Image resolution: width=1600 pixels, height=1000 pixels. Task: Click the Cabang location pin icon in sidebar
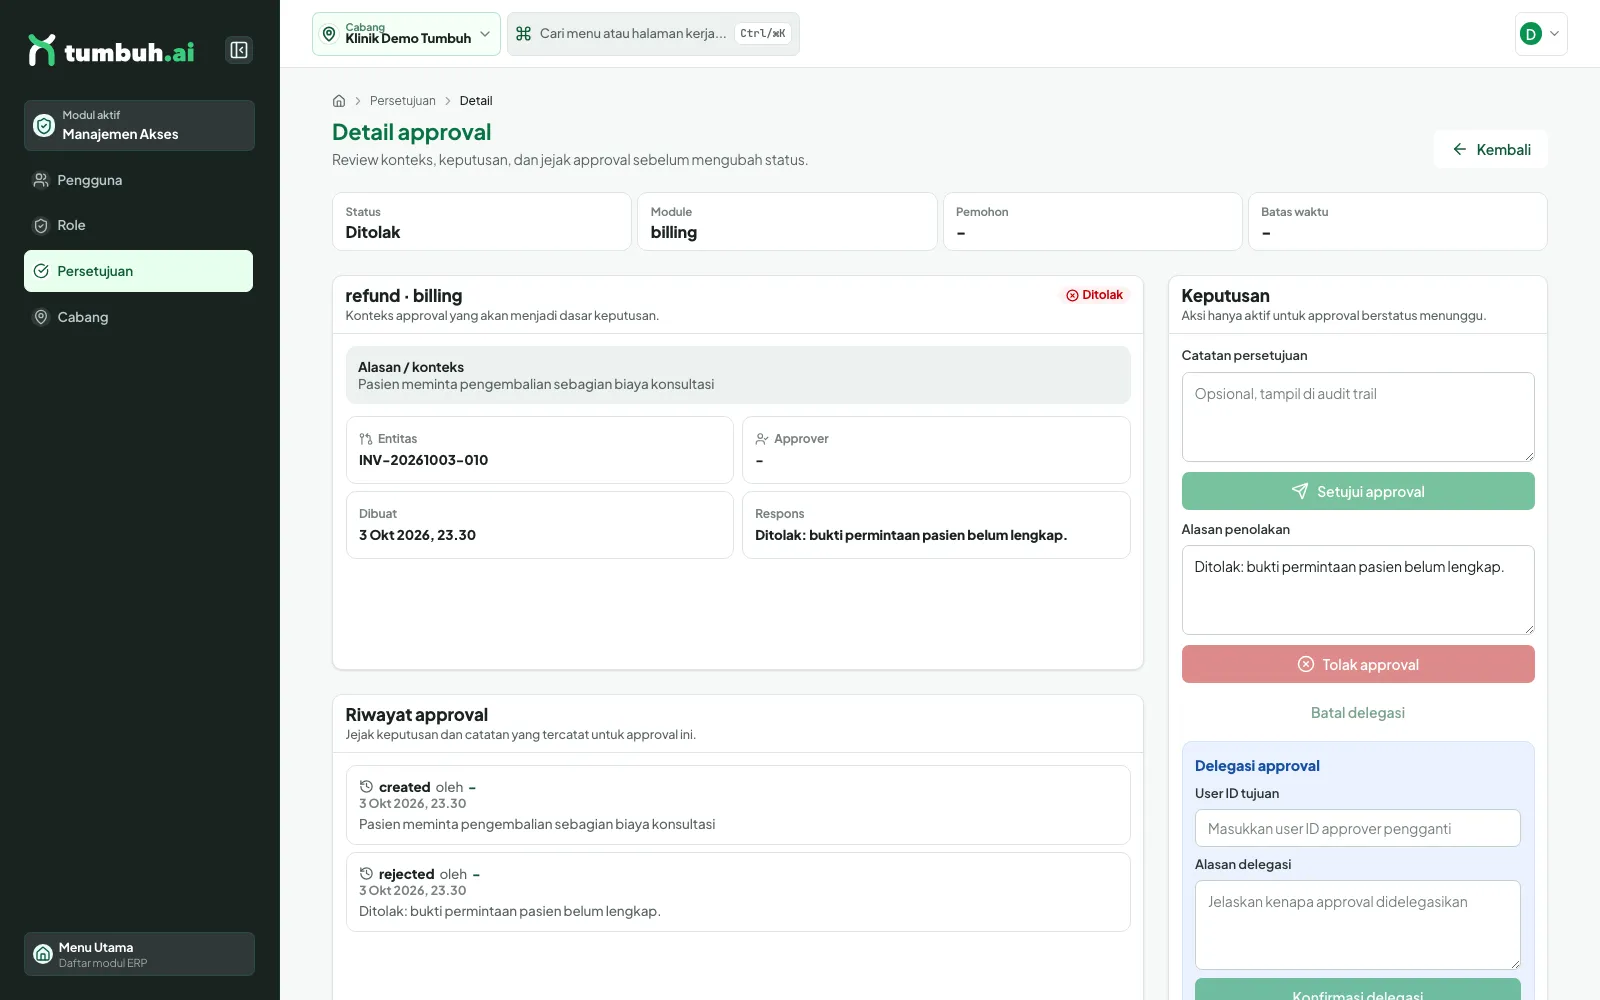[41, 317]
